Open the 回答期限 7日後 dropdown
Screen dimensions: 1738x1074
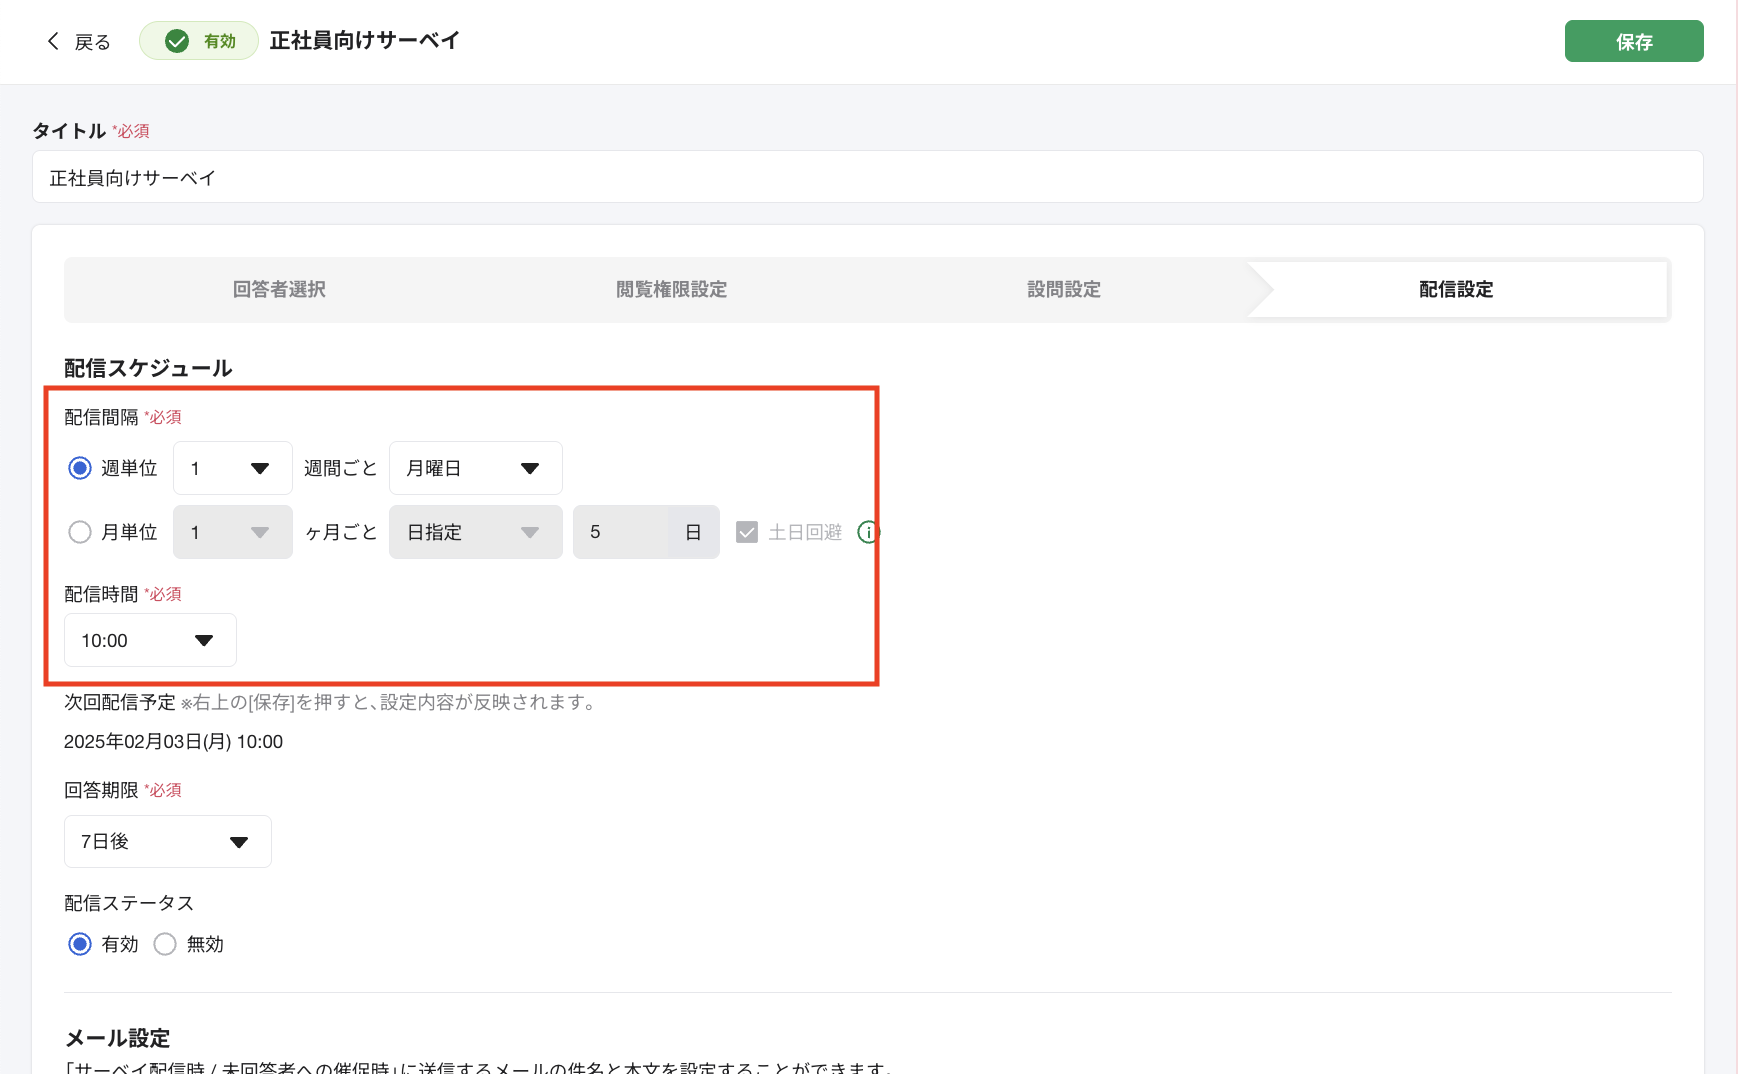pyautogui.click(x=167, y=841)
